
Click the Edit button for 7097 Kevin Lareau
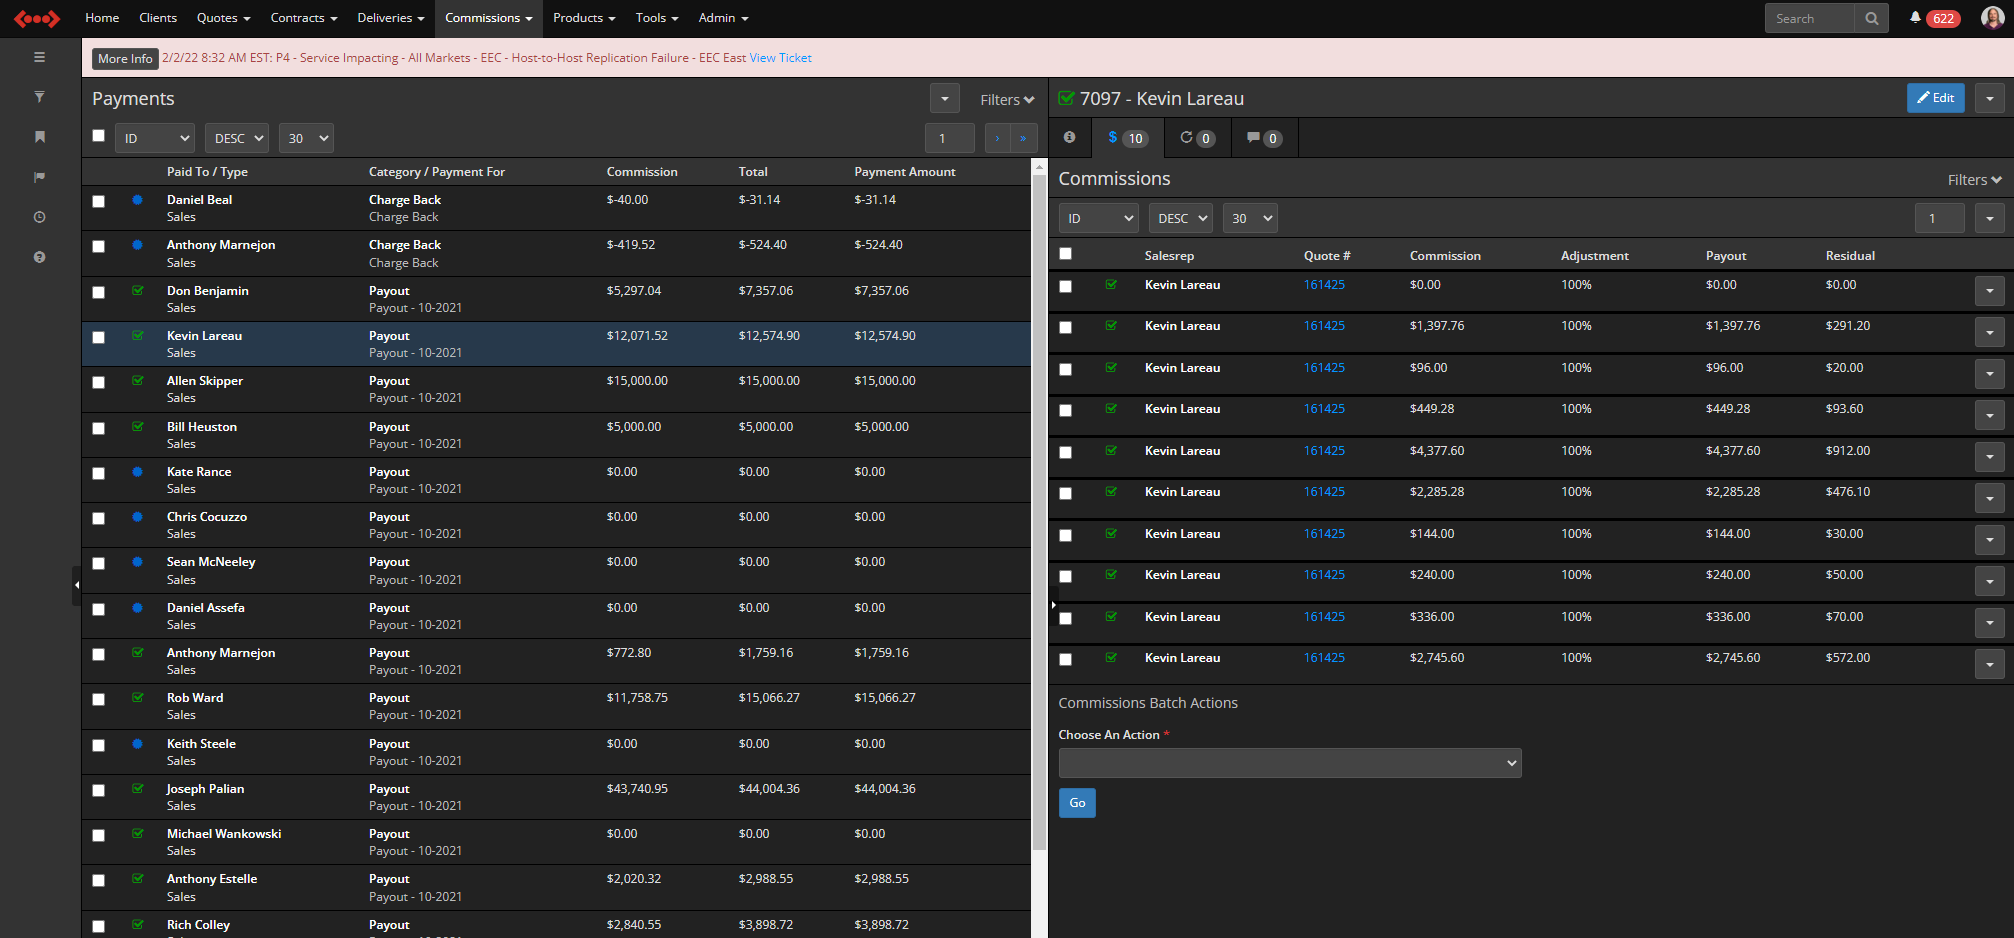coord(1935,98)
